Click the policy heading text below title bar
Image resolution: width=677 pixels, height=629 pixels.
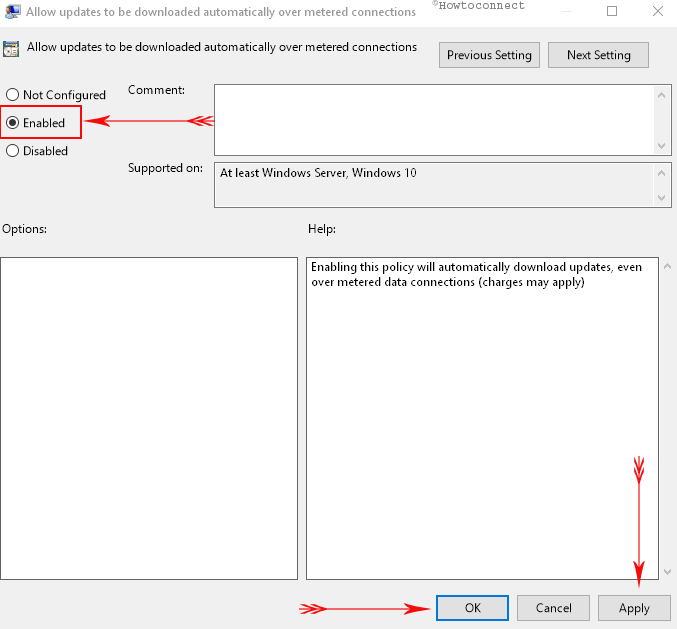click(x=222, y=47)
